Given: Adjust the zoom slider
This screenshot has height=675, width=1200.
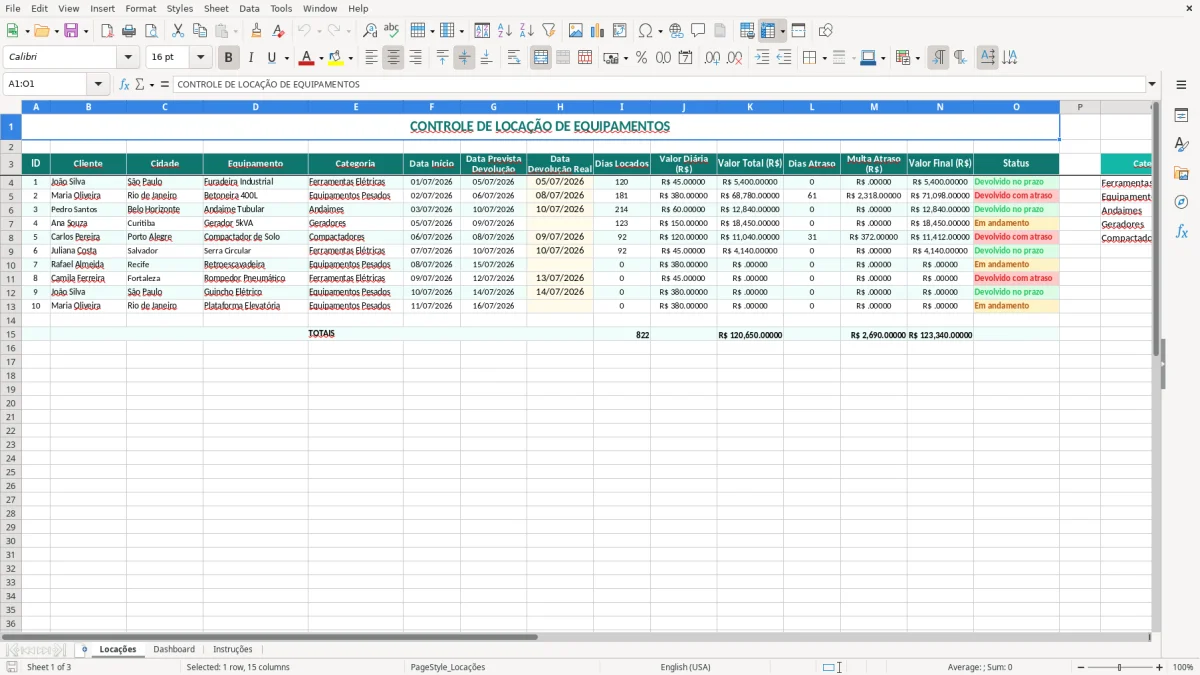Looking at the screenshot, I should tap(1119, 667).
